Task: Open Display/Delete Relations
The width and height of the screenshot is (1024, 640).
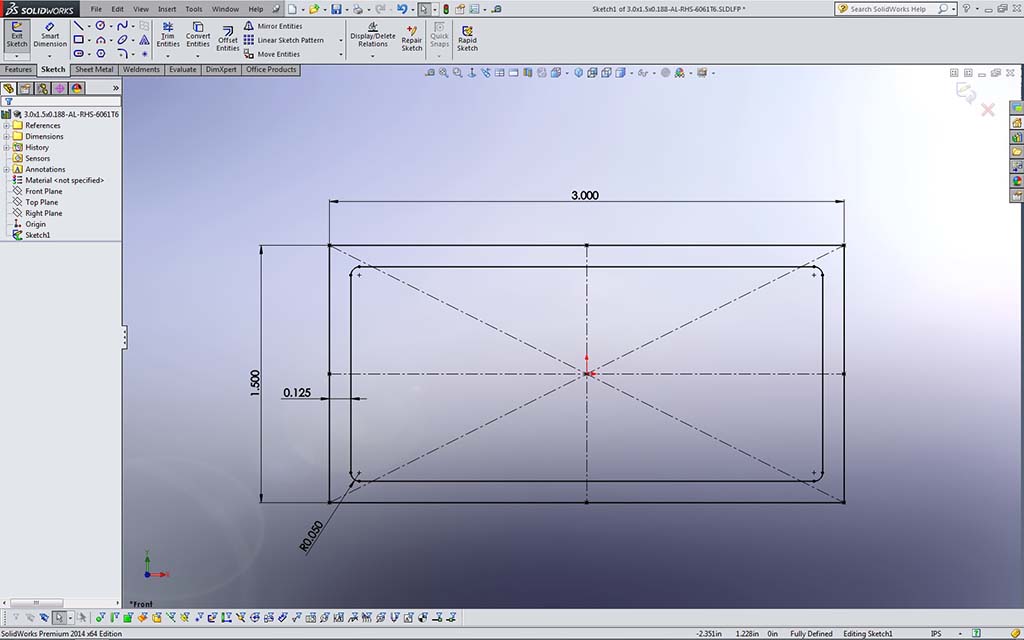Action: pos(373,35)
